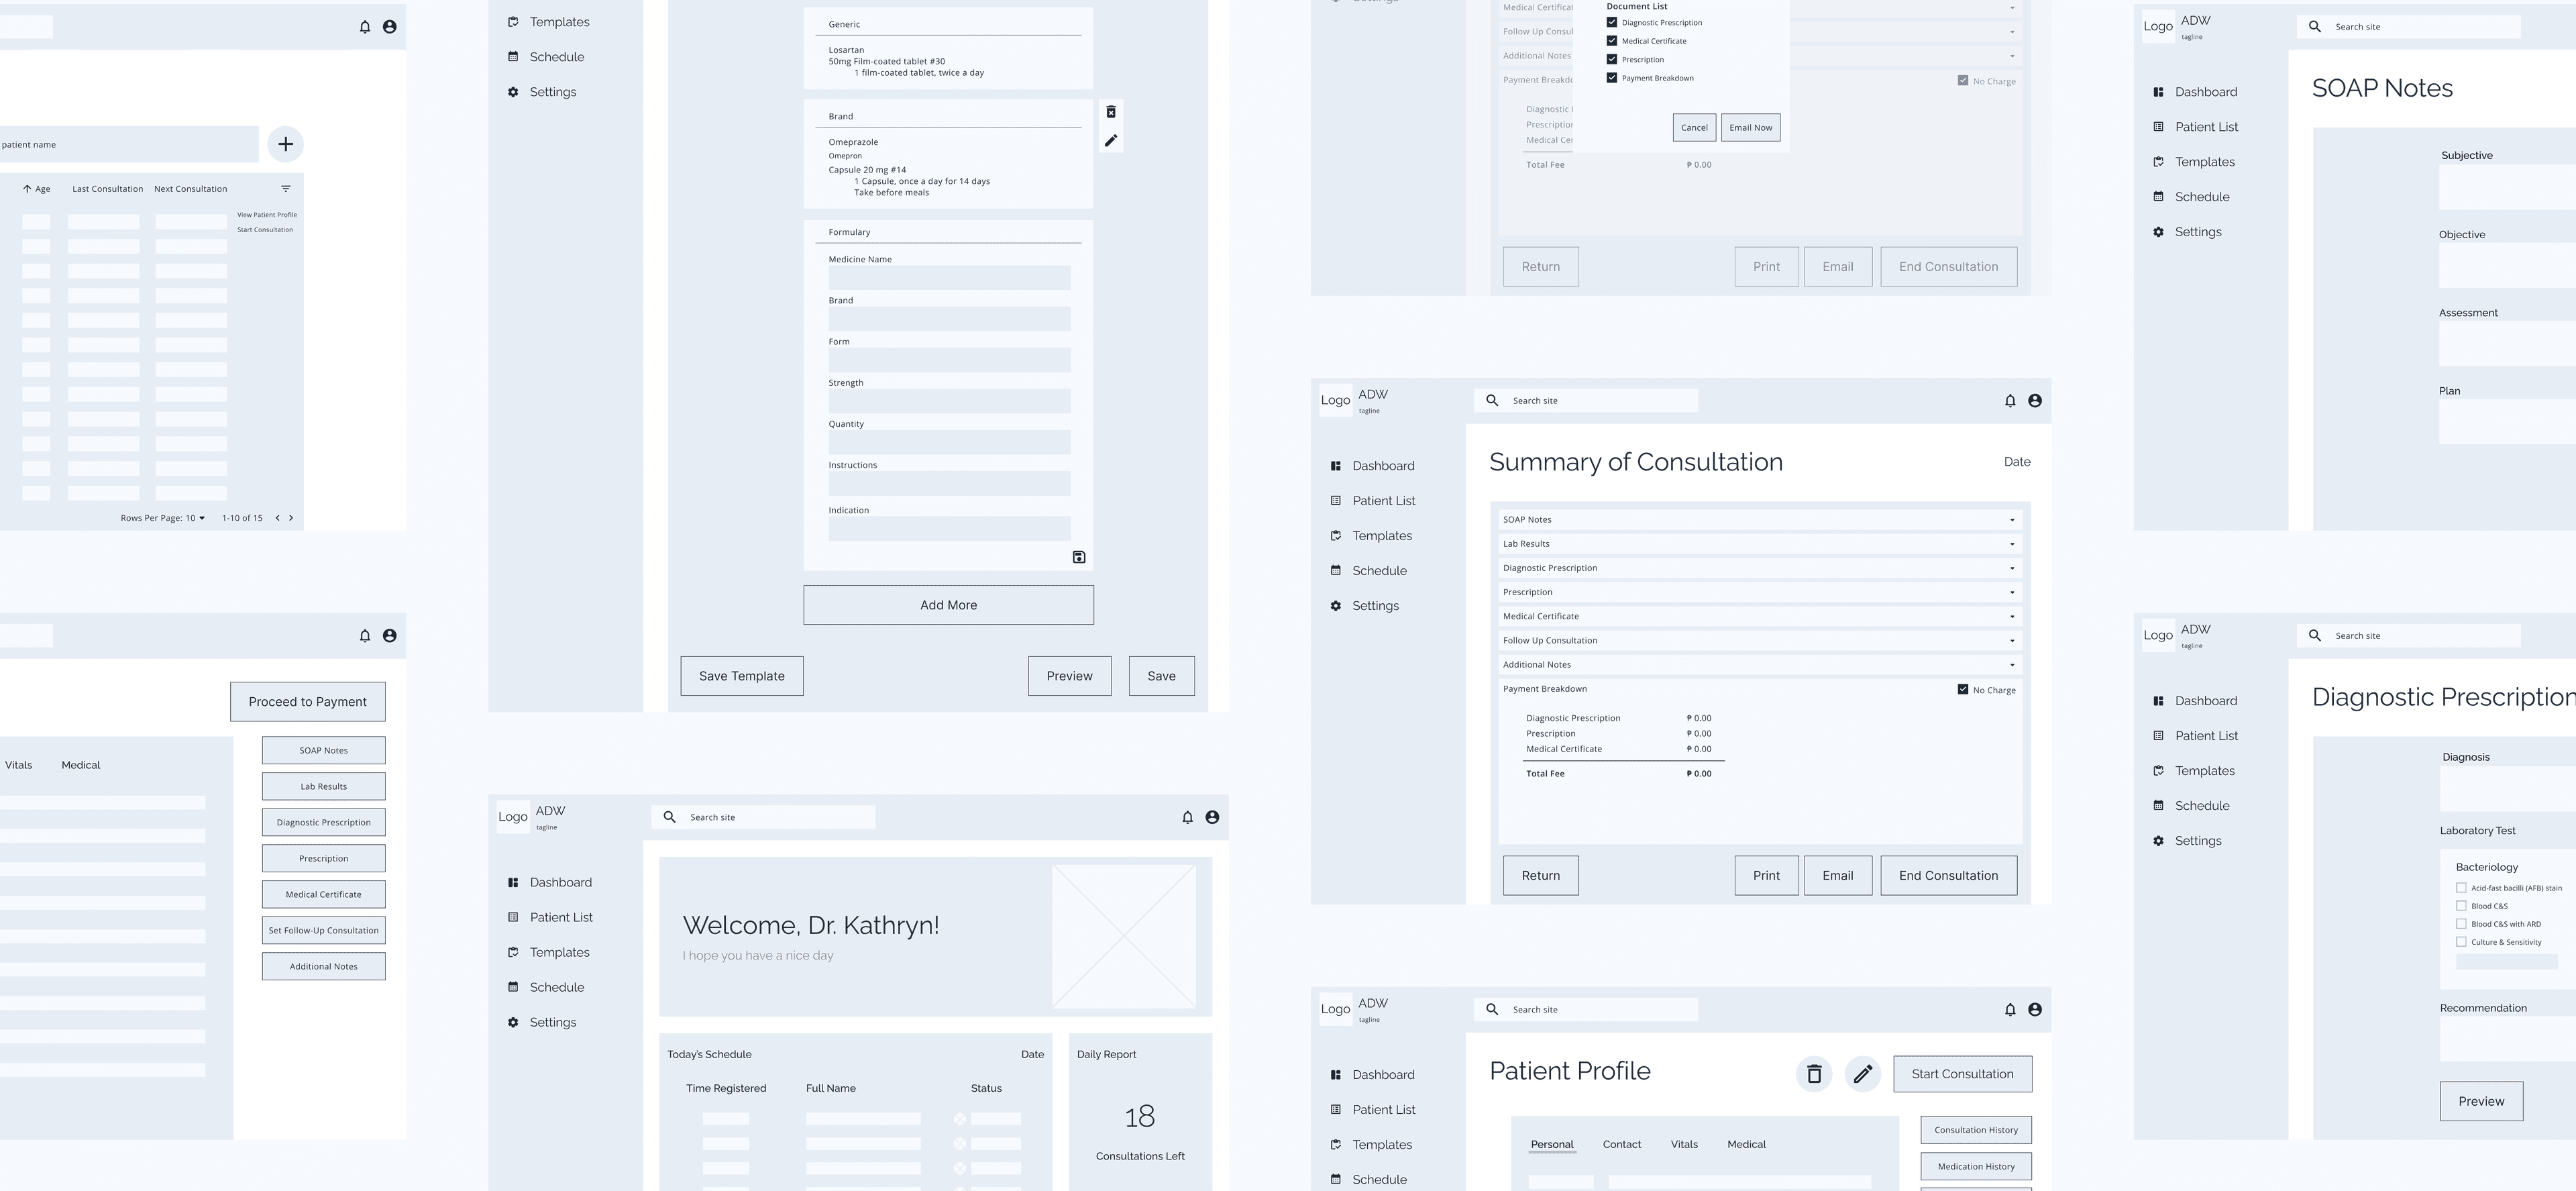Delete the Brand medication entry via trash icon
Screen dimensions: 2576x1191
click(x=1111, y=112)
